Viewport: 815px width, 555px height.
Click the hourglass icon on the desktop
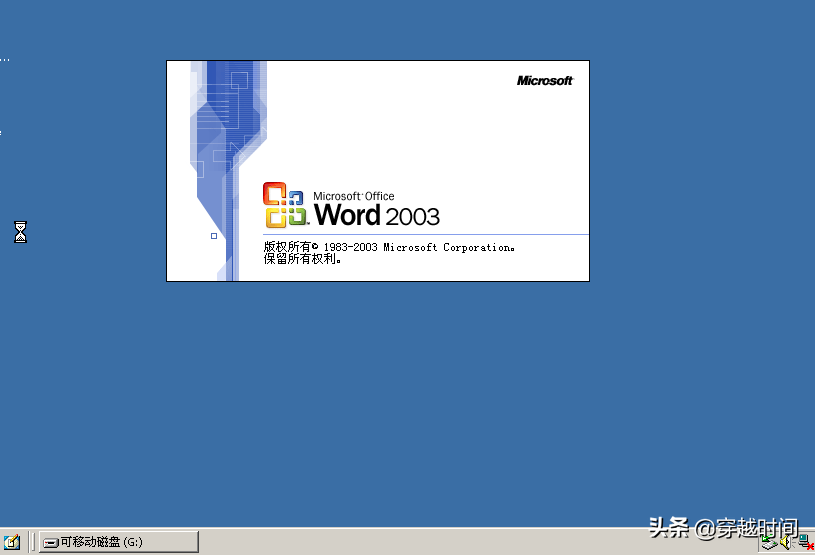(20, 233)
